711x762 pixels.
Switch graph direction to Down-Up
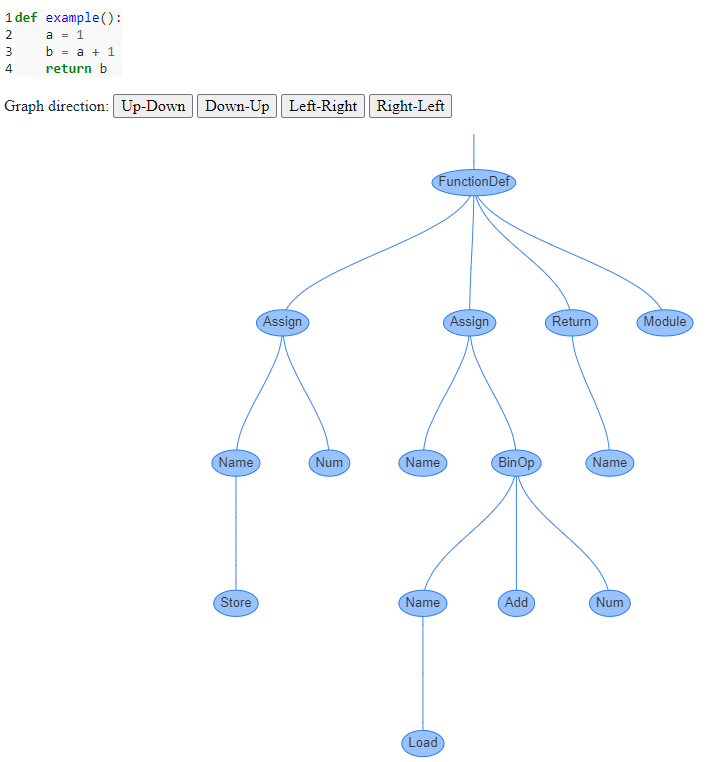[237, 106]
